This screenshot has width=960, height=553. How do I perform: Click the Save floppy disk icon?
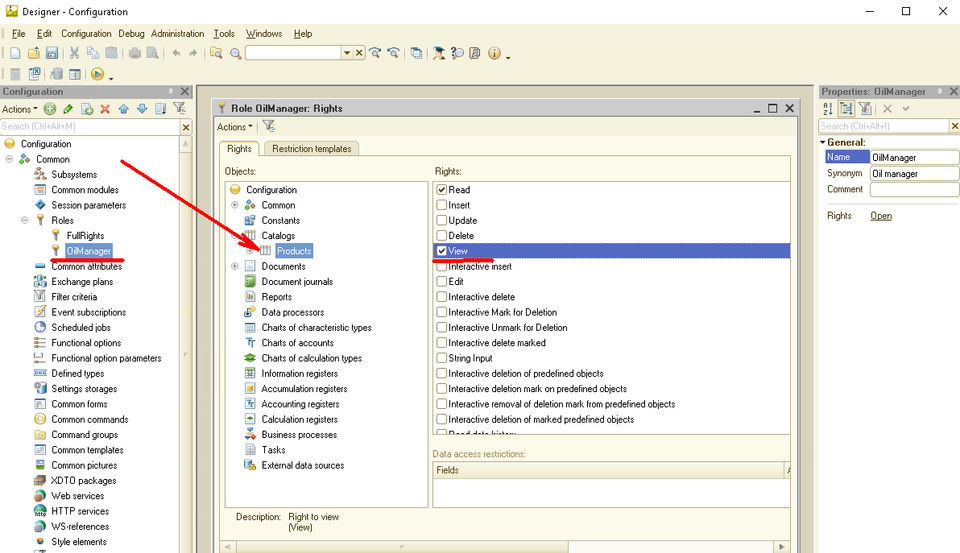(51, 53)
